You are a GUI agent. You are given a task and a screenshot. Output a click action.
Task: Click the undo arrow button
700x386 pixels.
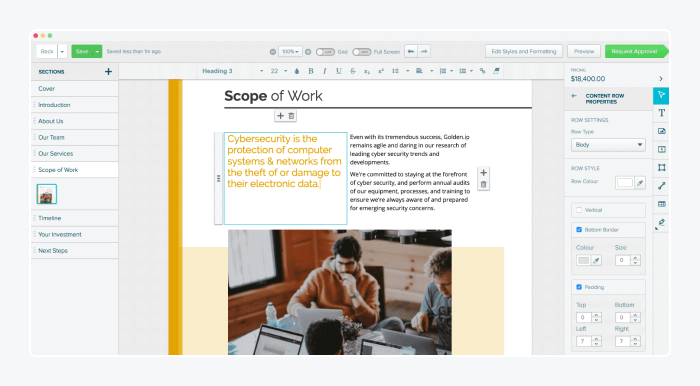pyautogui.click(x=411, y=51)
